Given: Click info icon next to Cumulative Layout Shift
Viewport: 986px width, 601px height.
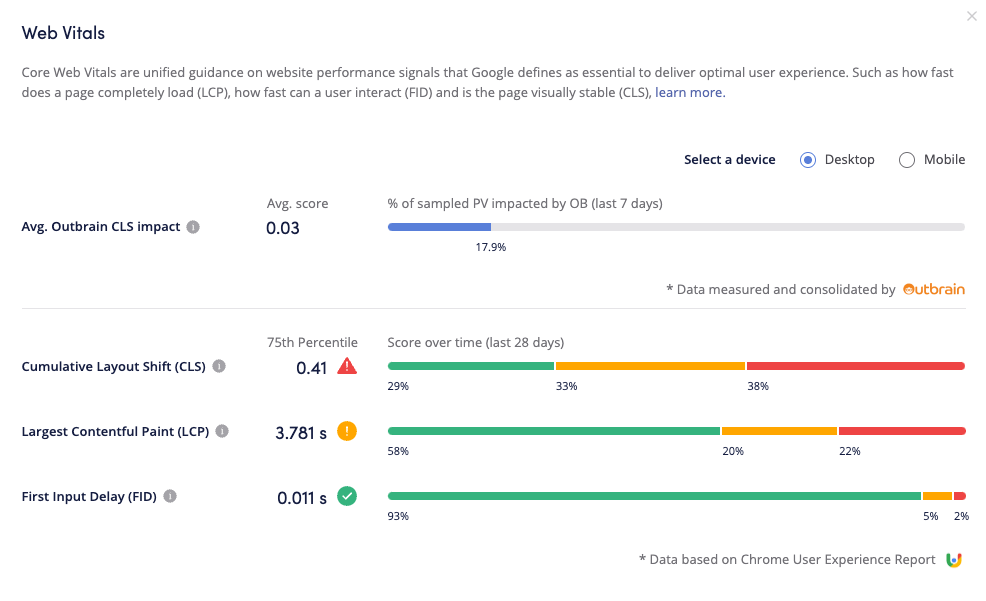Looking at the screenshot, I should (x=219, y=366).
